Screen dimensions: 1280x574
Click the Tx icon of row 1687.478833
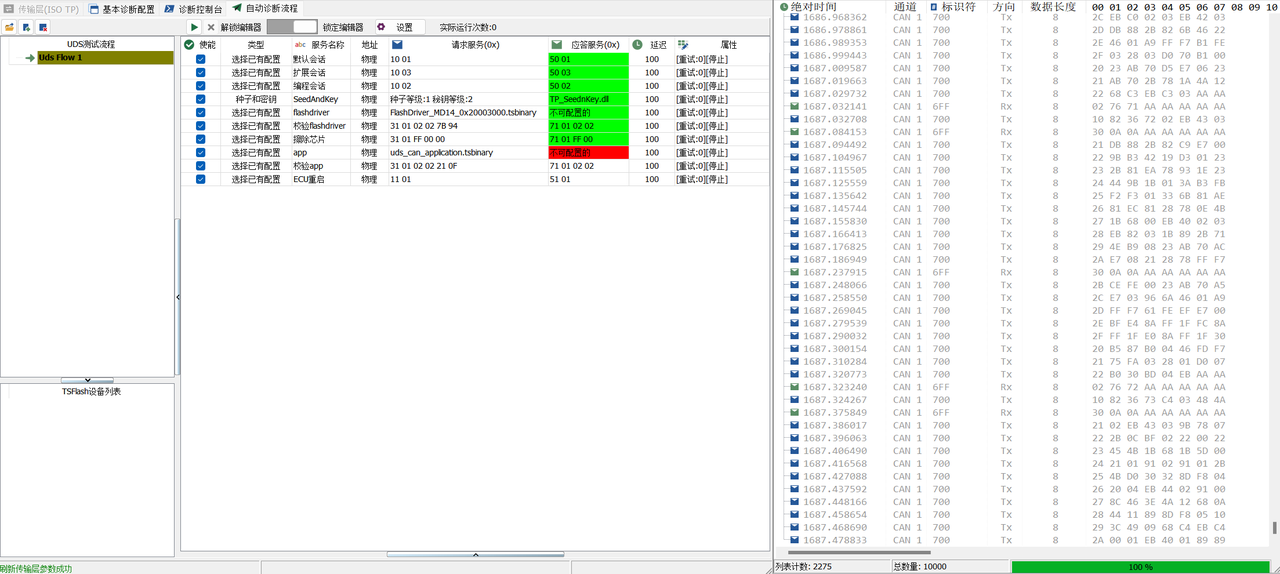794,540
